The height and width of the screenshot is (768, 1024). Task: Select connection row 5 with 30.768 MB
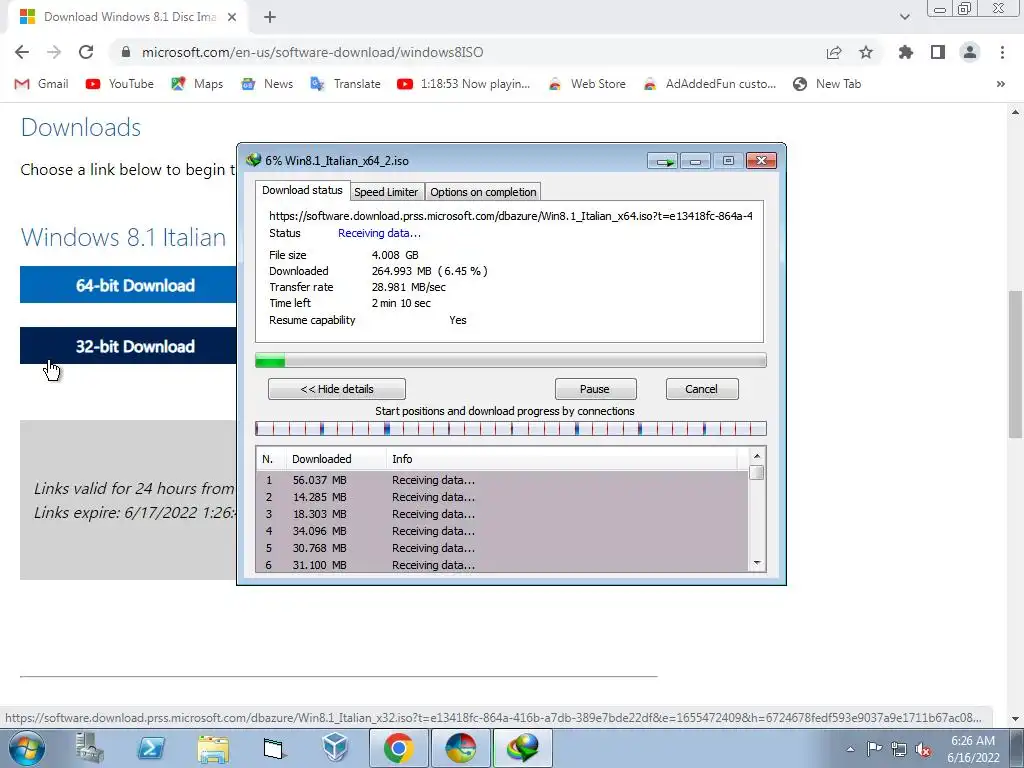[x=502, y=548]
